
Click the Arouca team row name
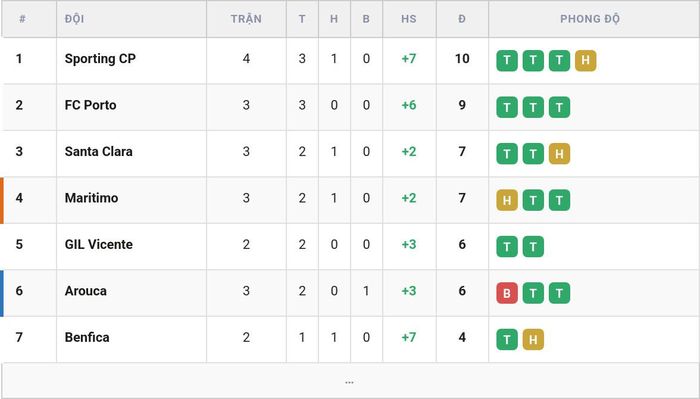click(85, 291)
